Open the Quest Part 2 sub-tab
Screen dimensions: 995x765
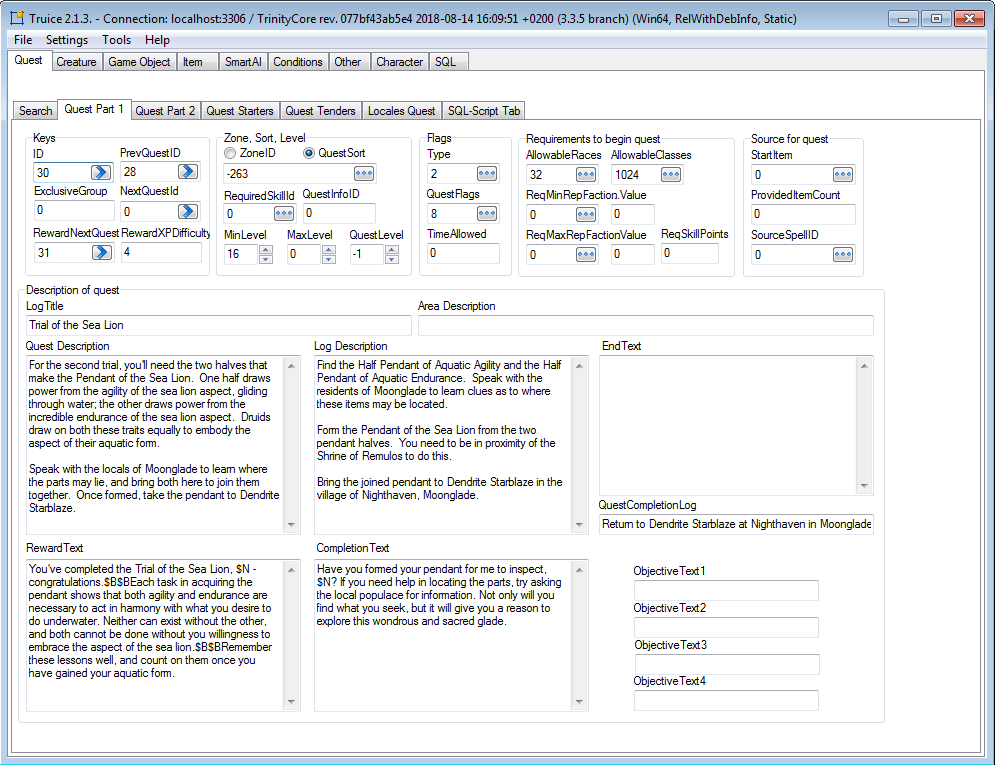click(165, 110)
